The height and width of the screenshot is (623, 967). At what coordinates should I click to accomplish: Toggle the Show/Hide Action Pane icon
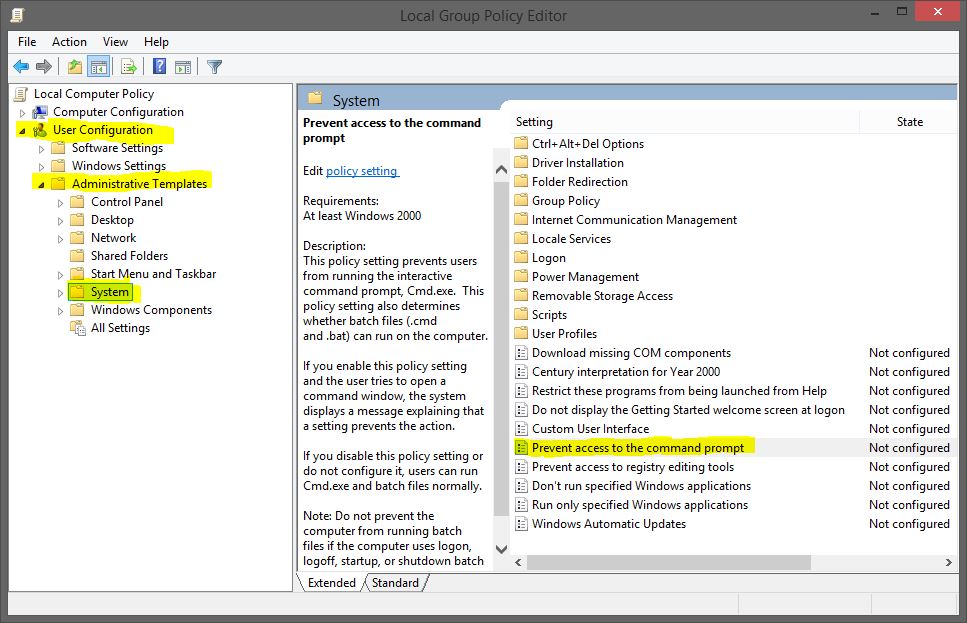pos(183,67)
